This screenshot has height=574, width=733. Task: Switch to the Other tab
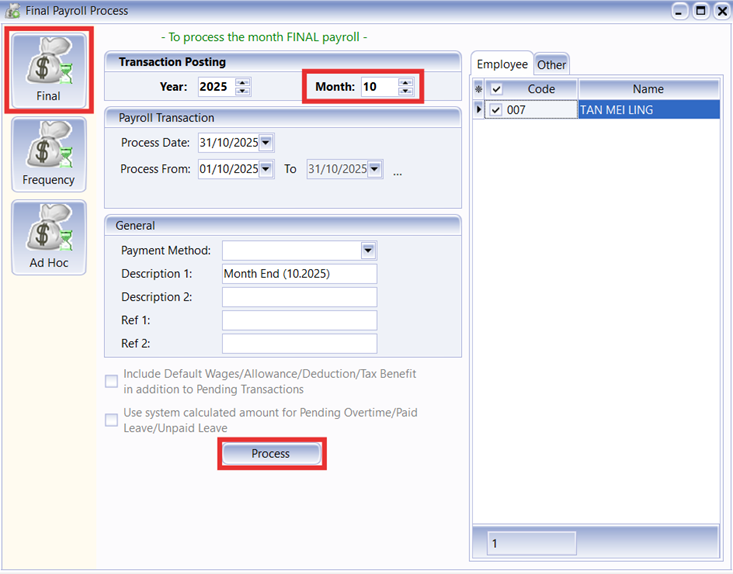pyautogui.click(x=551, y=65)
